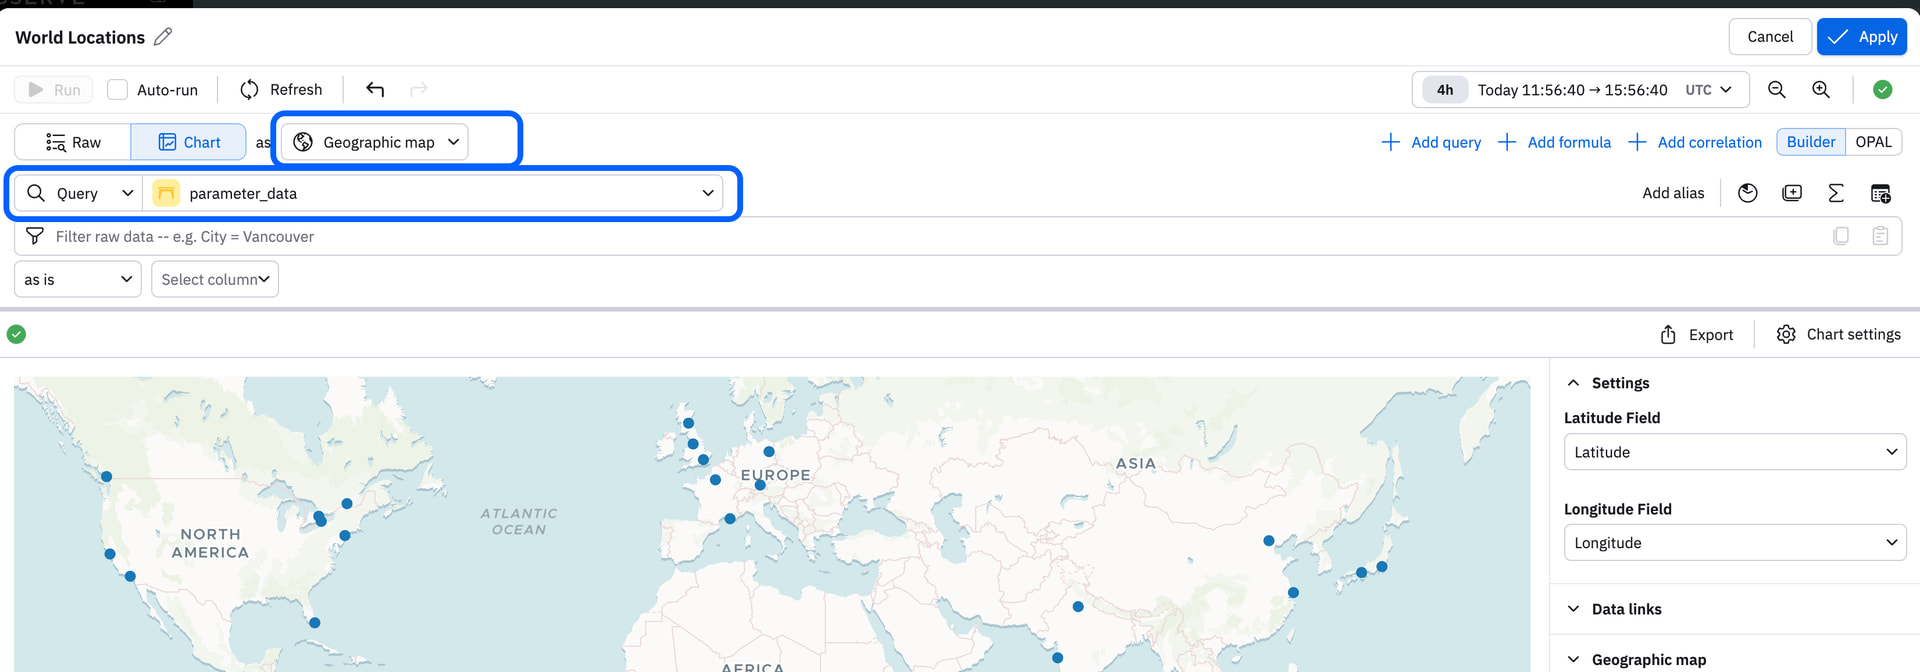Open the Latitude Field dropdown
1920x672 pixels.
coord(1735,452)
